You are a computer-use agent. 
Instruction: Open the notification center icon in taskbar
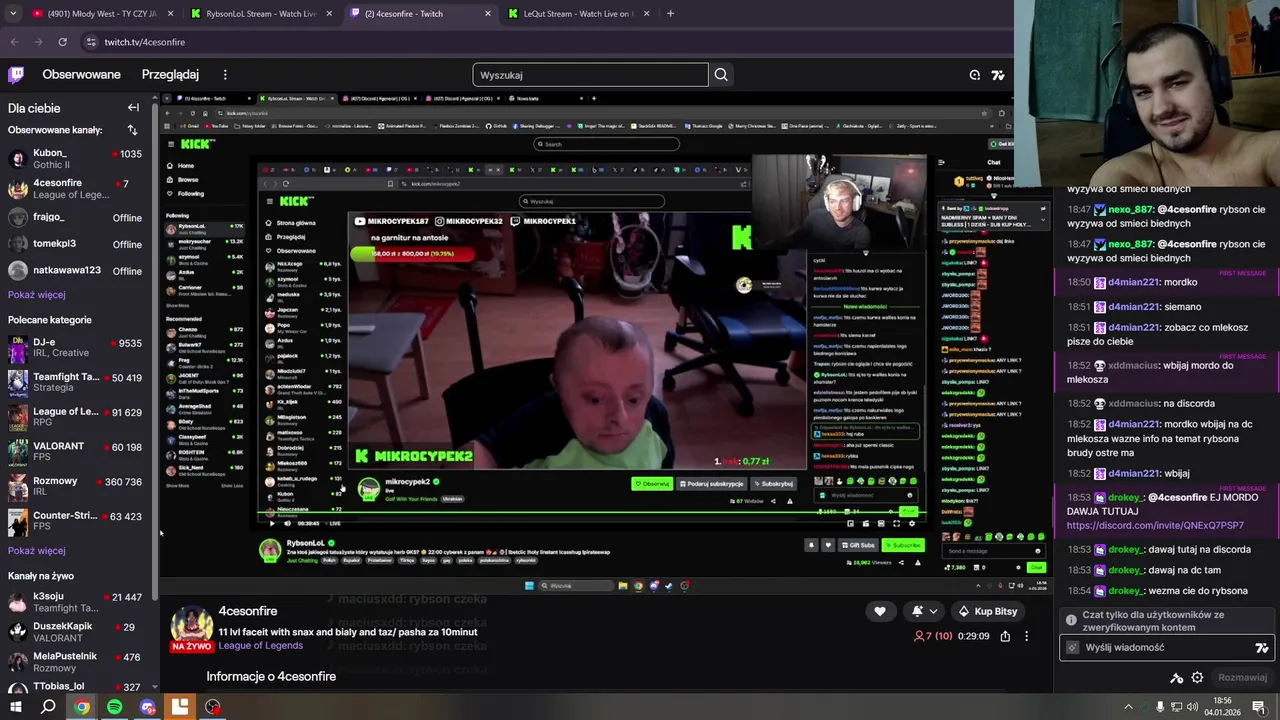[x=1259, y=707]
